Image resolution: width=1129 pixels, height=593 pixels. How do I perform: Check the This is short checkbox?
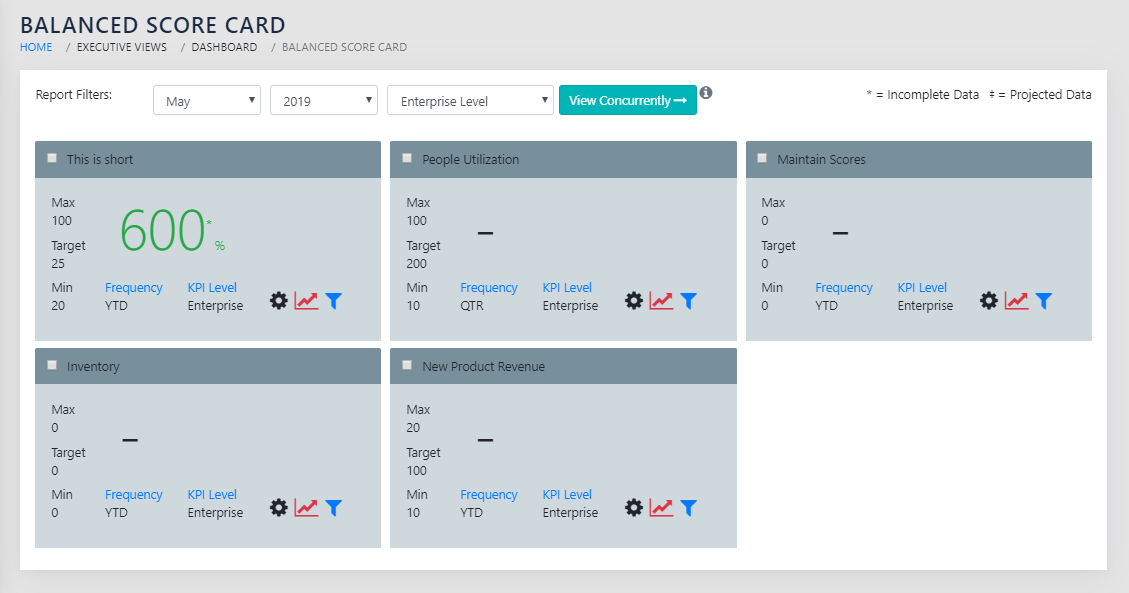52,158
